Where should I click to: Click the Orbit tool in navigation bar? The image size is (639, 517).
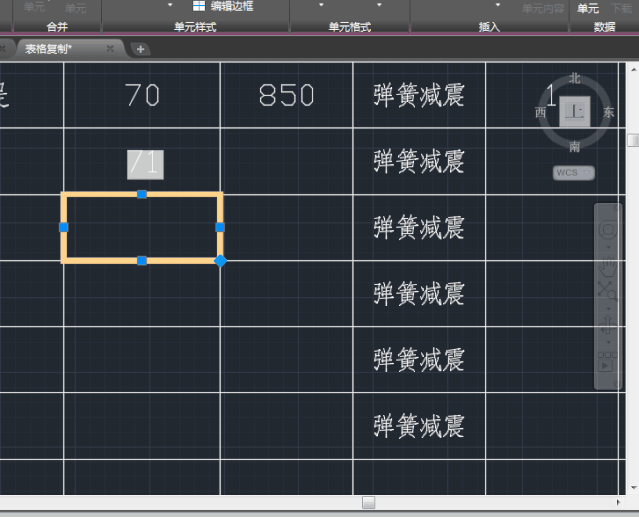pos(607,324)
